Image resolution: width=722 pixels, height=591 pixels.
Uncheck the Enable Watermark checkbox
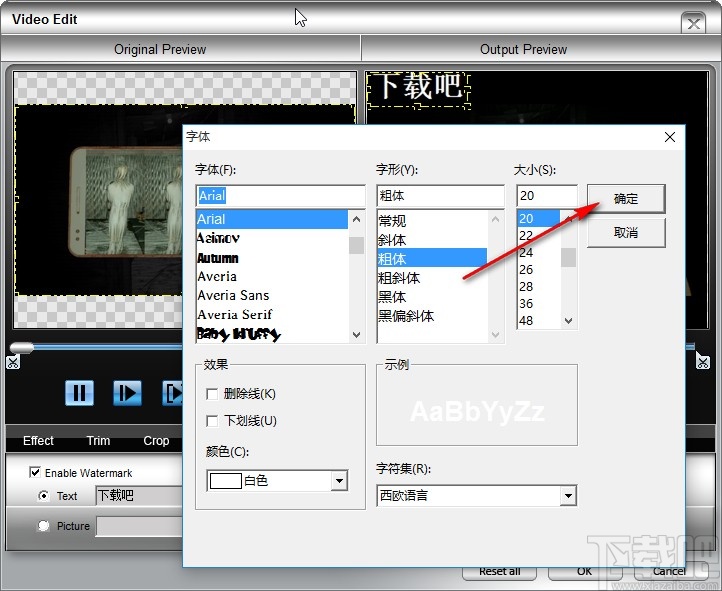(36, 473)
